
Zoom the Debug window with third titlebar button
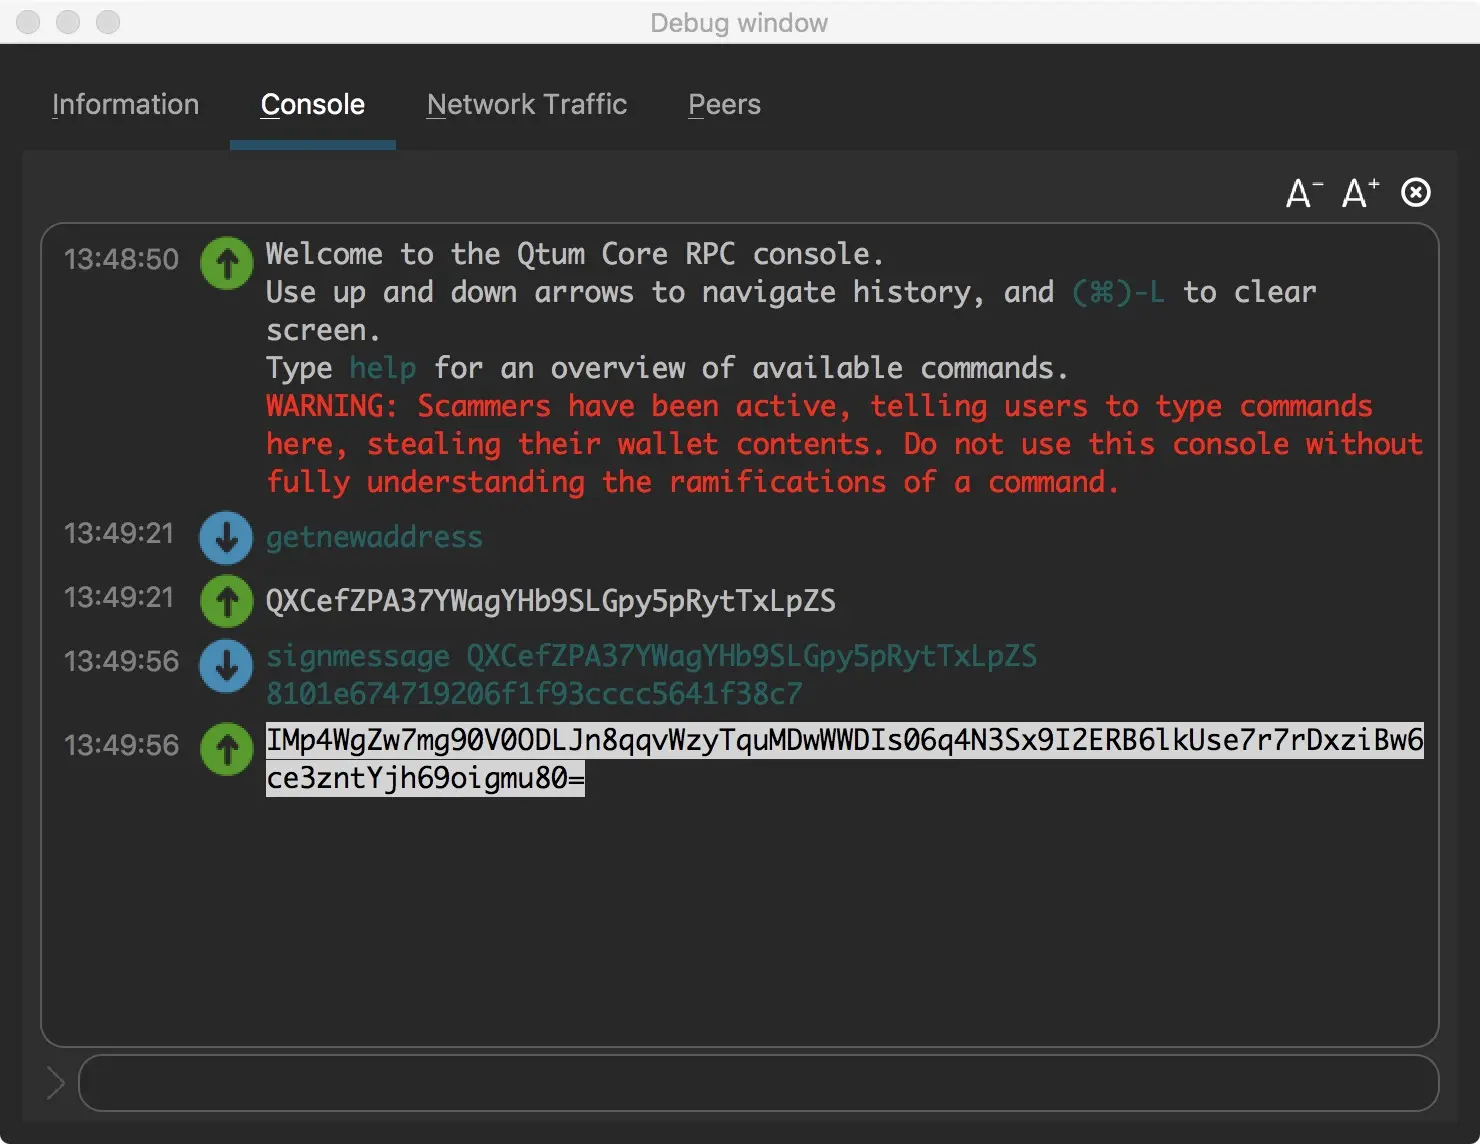click(108, 22)
